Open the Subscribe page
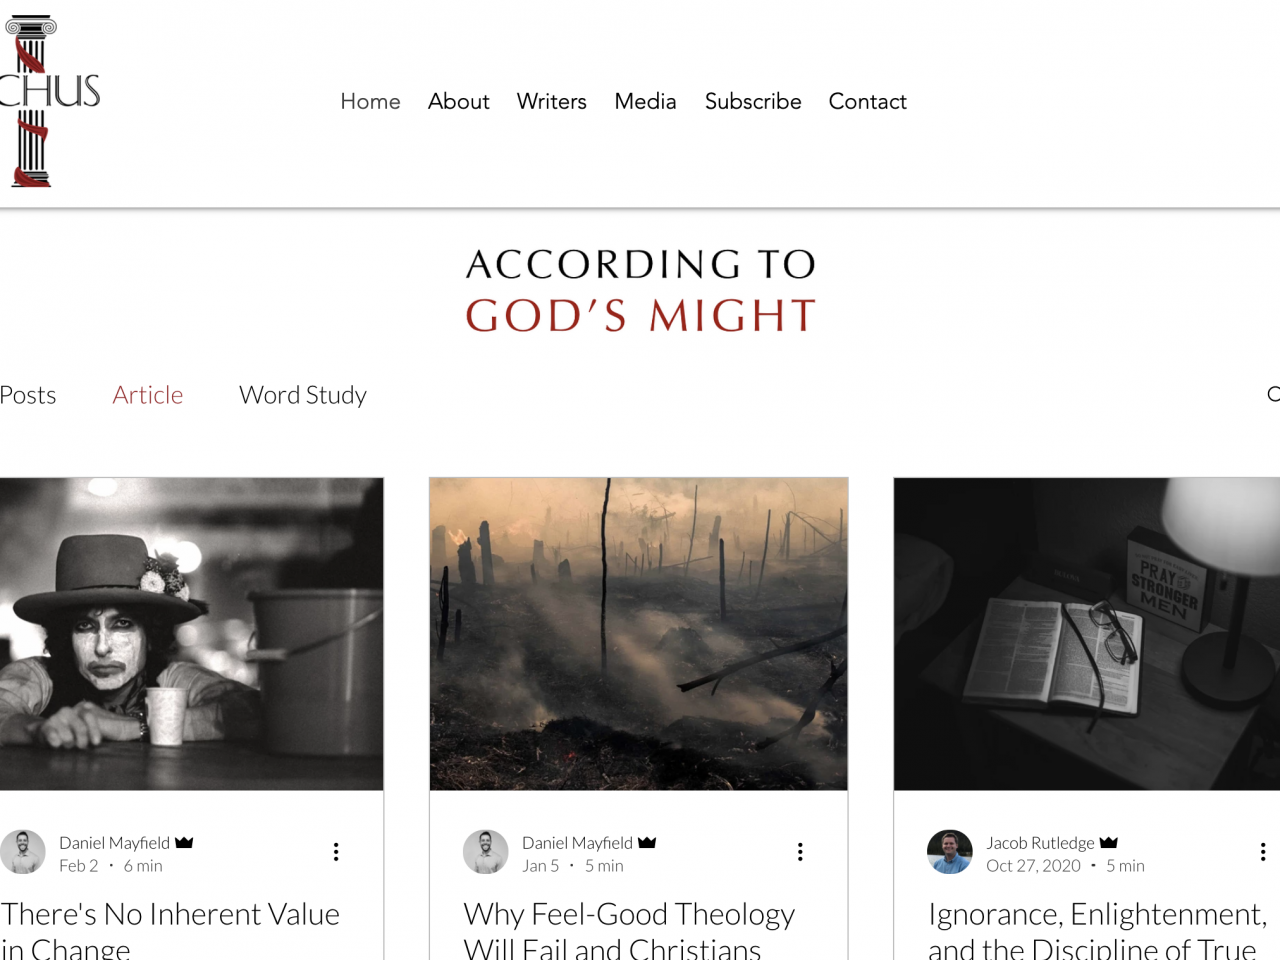The height and width of the screenshot is (960, 1280). [x=753, y=101]
